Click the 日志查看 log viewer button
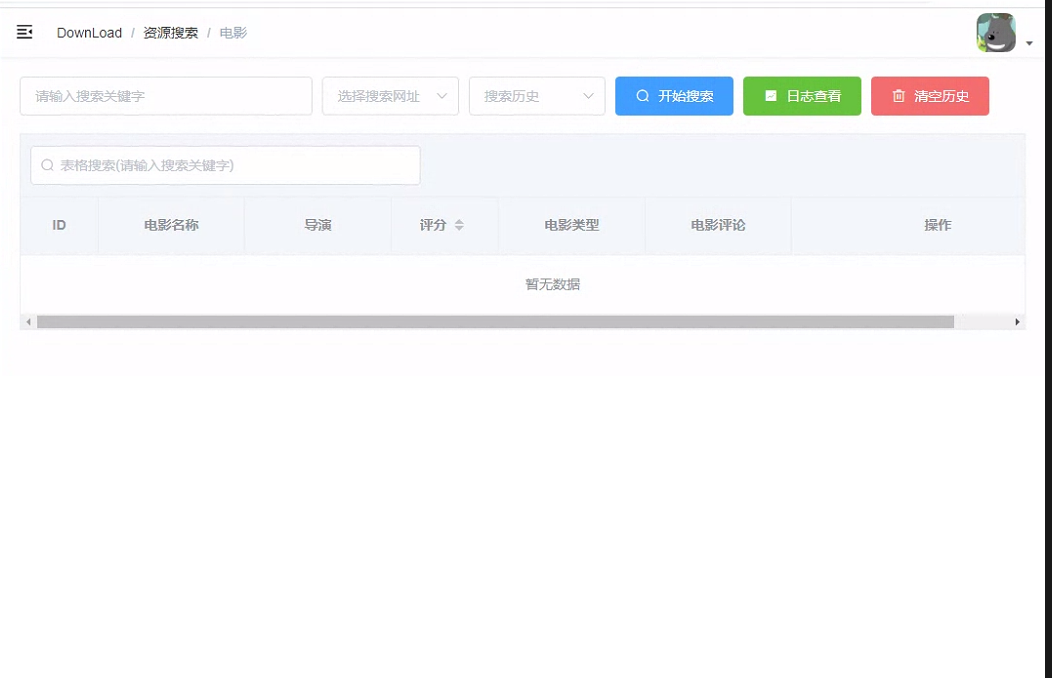This screenshot has height=678, width=1052. pos(802,96)
